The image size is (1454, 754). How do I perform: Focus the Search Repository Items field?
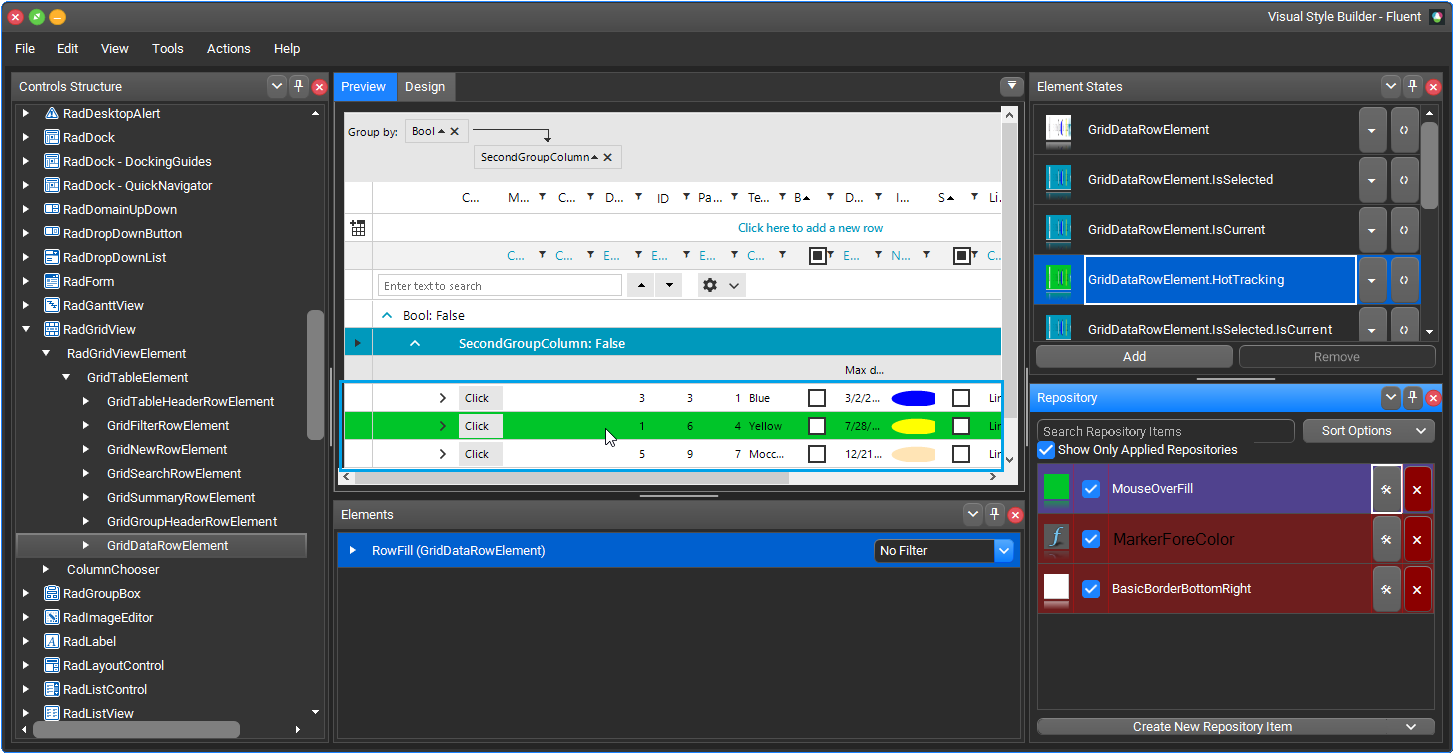(x=1166, y=431)
